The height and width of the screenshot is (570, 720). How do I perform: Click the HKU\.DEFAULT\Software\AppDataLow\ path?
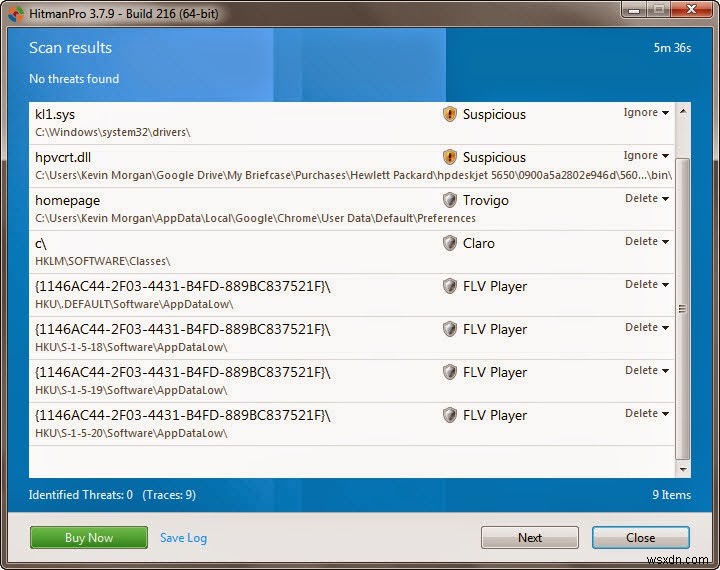[x=134, y=304]
